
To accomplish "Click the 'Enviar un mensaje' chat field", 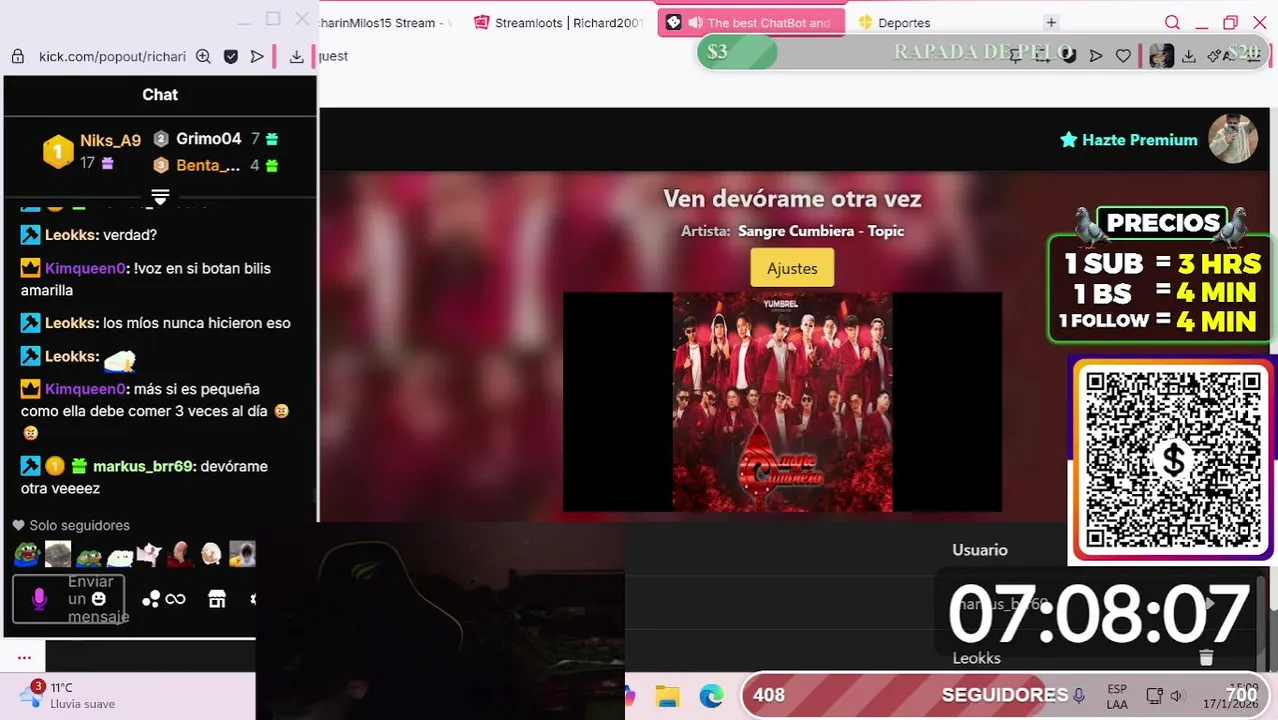I will [68, 599].
